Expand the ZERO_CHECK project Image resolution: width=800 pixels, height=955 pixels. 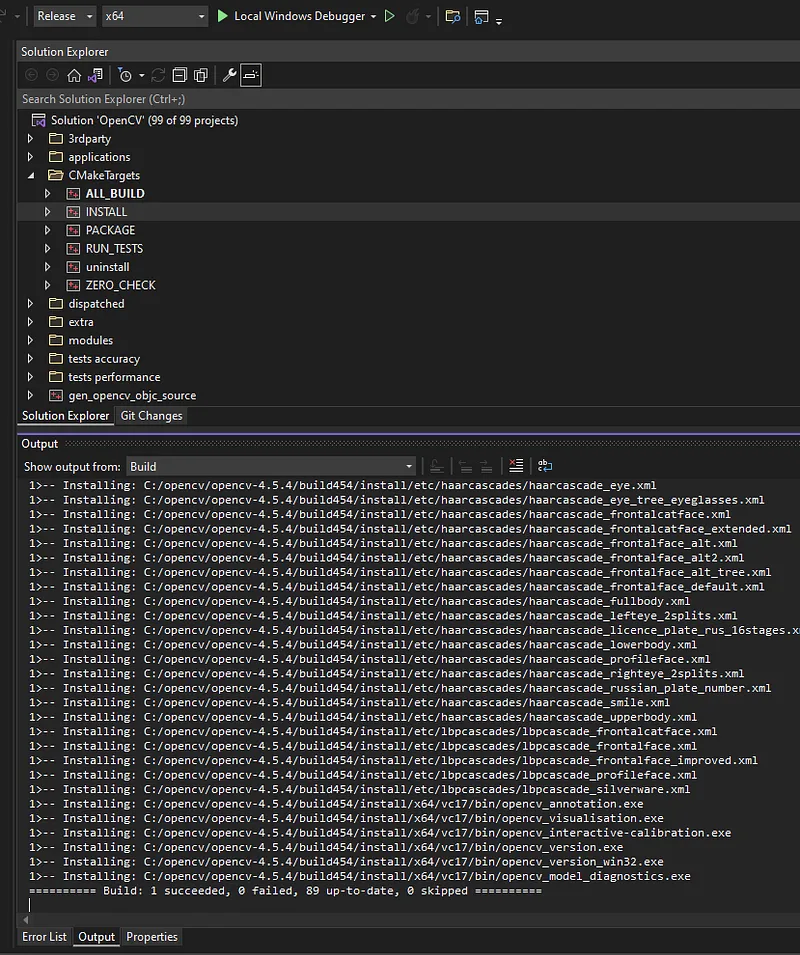pos(47,285)
